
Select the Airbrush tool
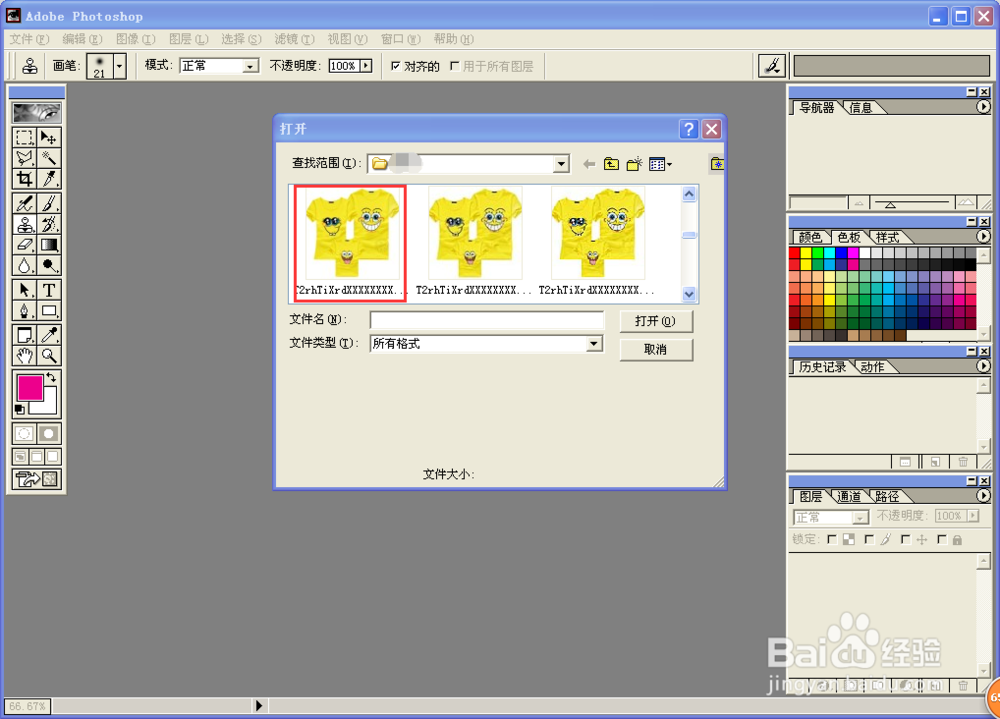[x=25, y=204]
